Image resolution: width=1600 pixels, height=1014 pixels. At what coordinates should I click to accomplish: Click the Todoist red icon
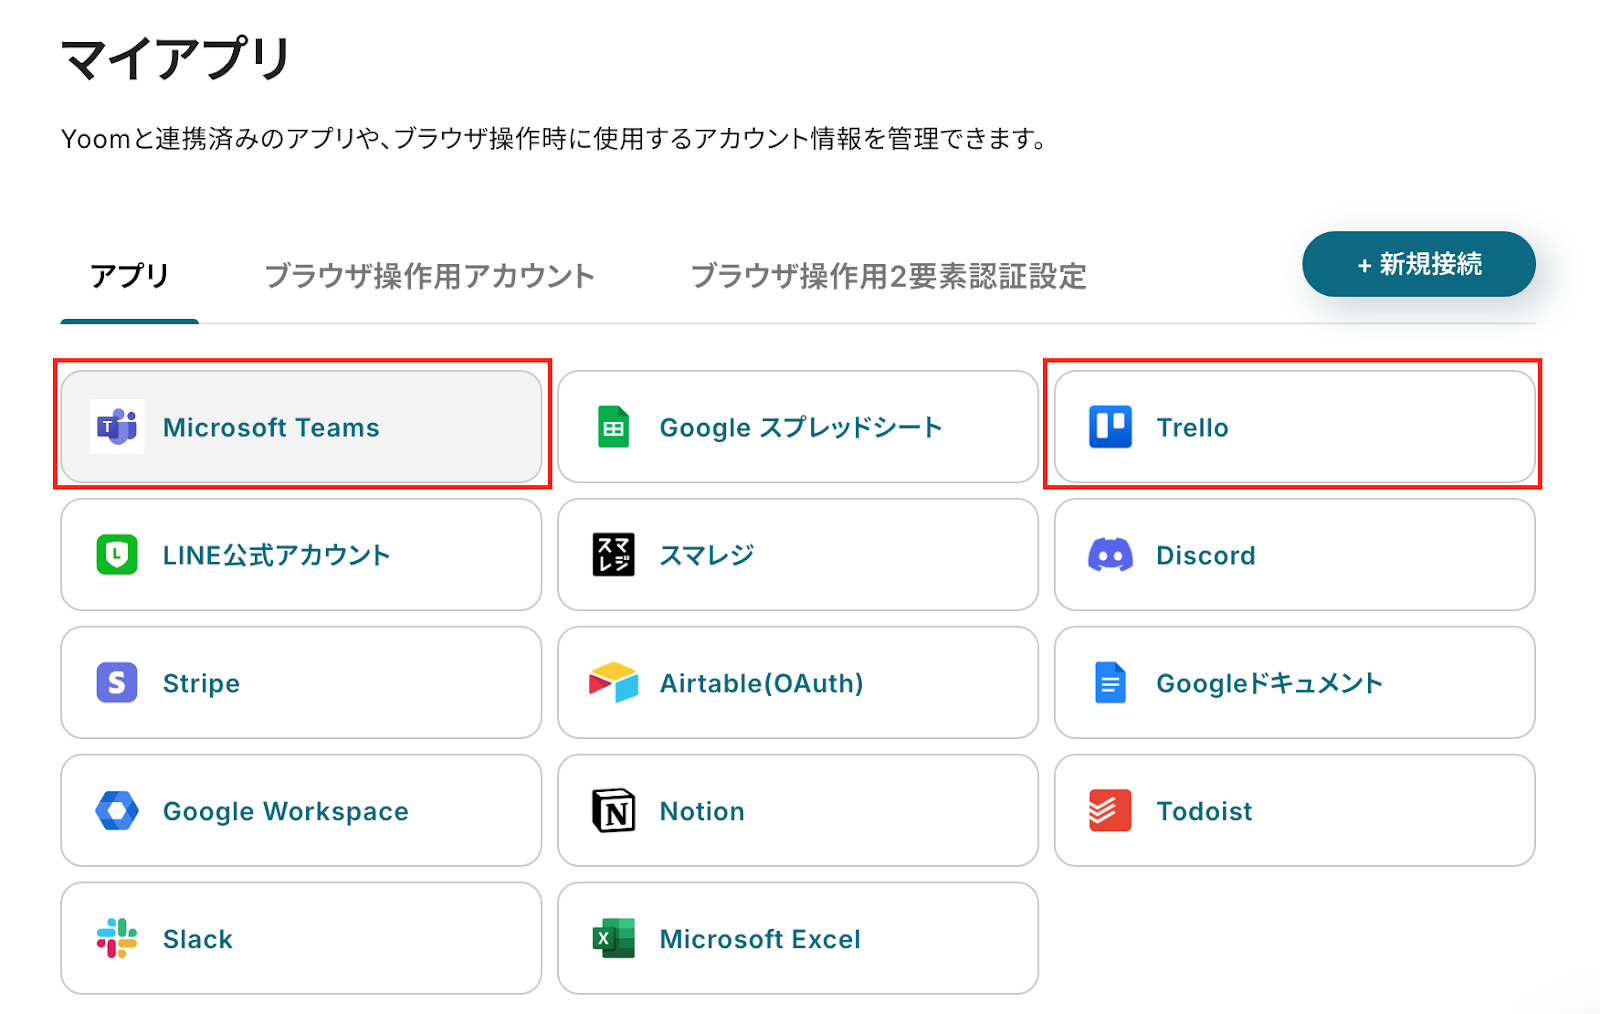coord(1110,811)
